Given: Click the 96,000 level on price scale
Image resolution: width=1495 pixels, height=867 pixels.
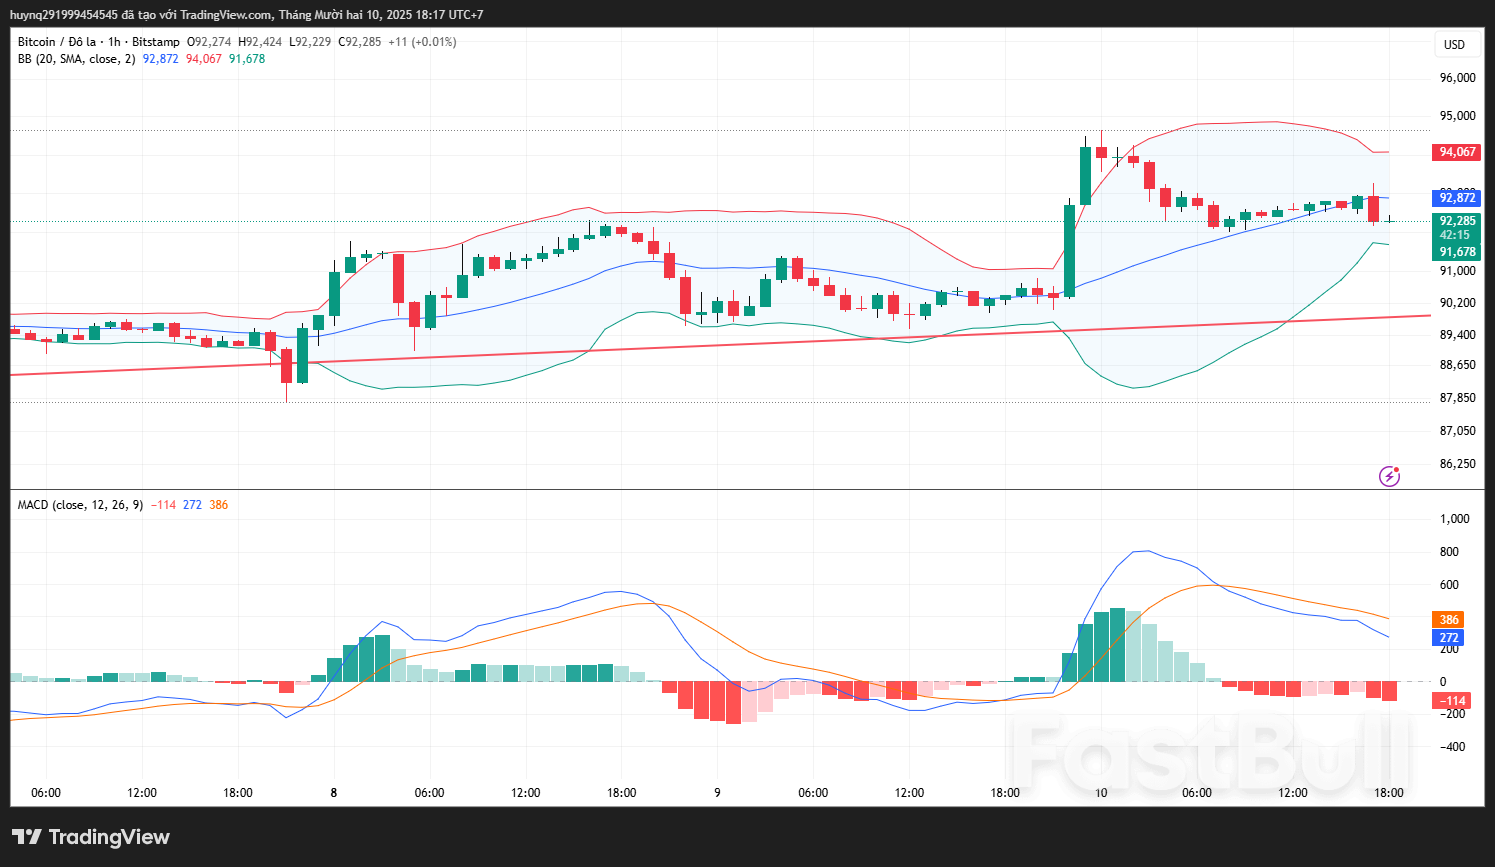Looking at the screenshot, I should pos(1457,78).
